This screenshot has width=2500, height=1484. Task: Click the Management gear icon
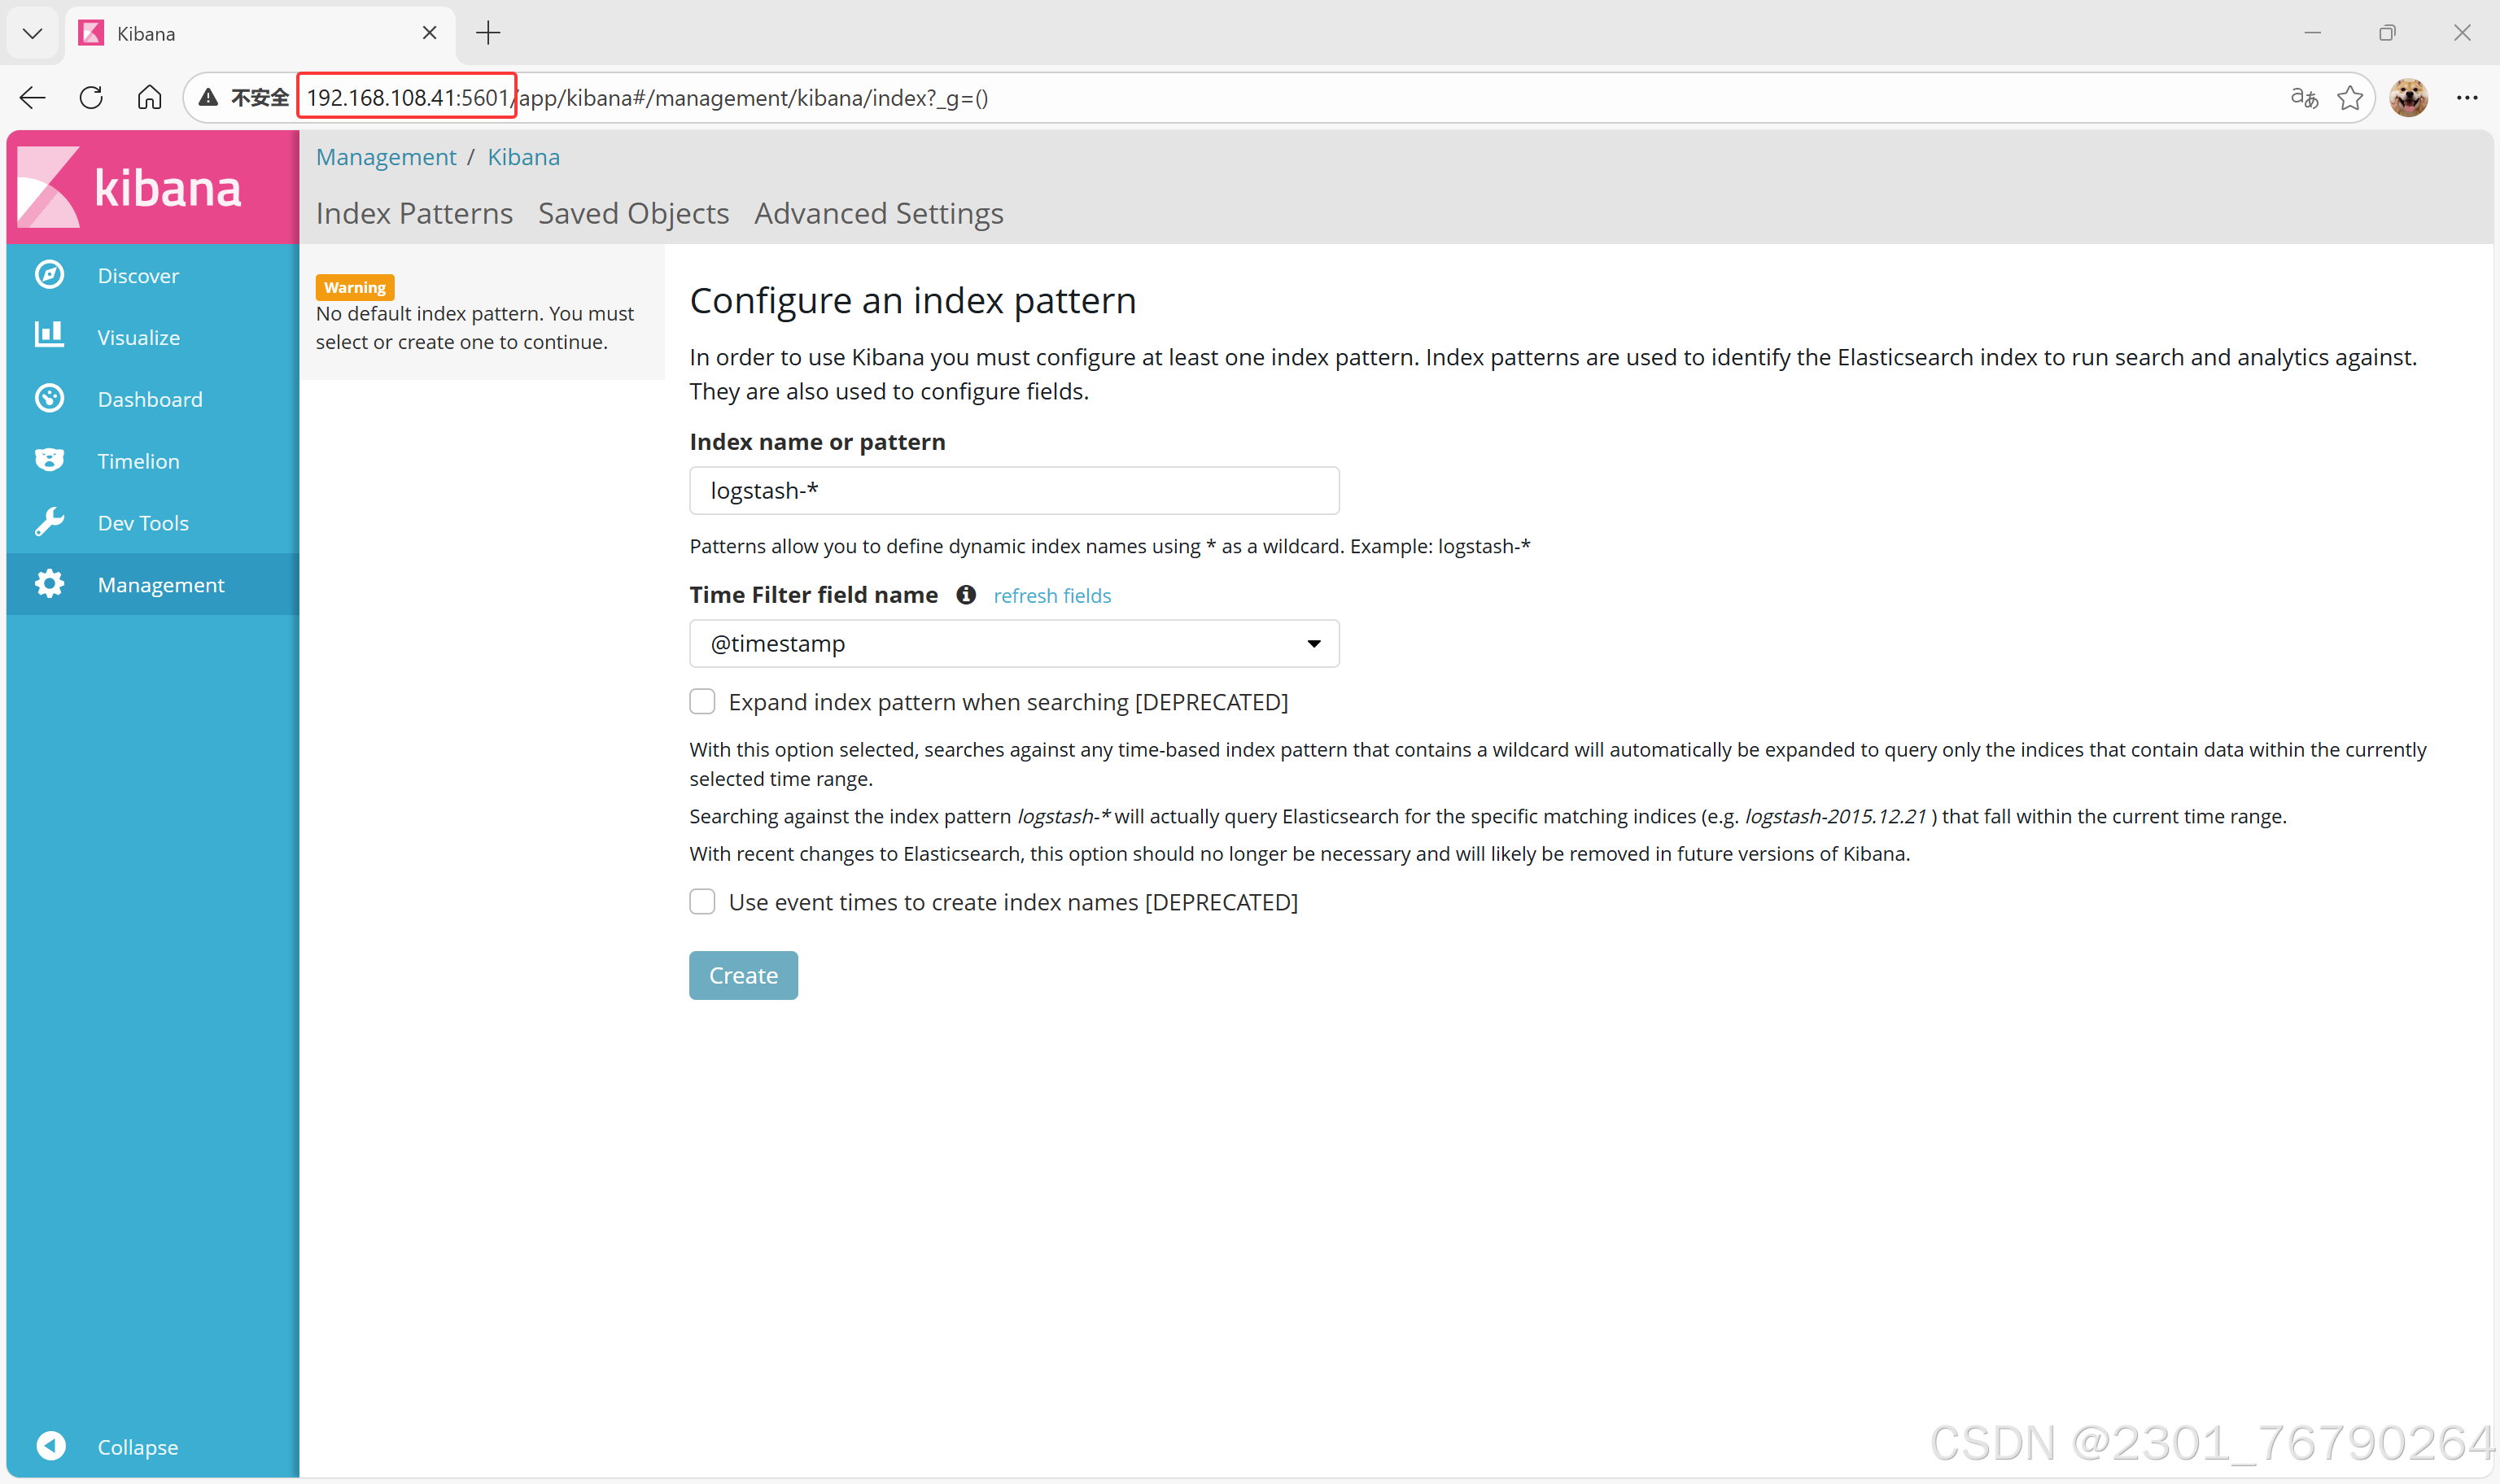(49, 584)
